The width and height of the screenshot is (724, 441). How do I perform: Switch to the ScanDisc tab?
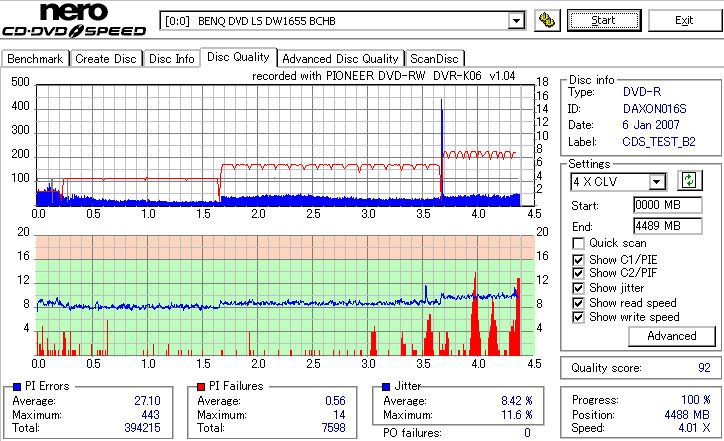(434, 59)
